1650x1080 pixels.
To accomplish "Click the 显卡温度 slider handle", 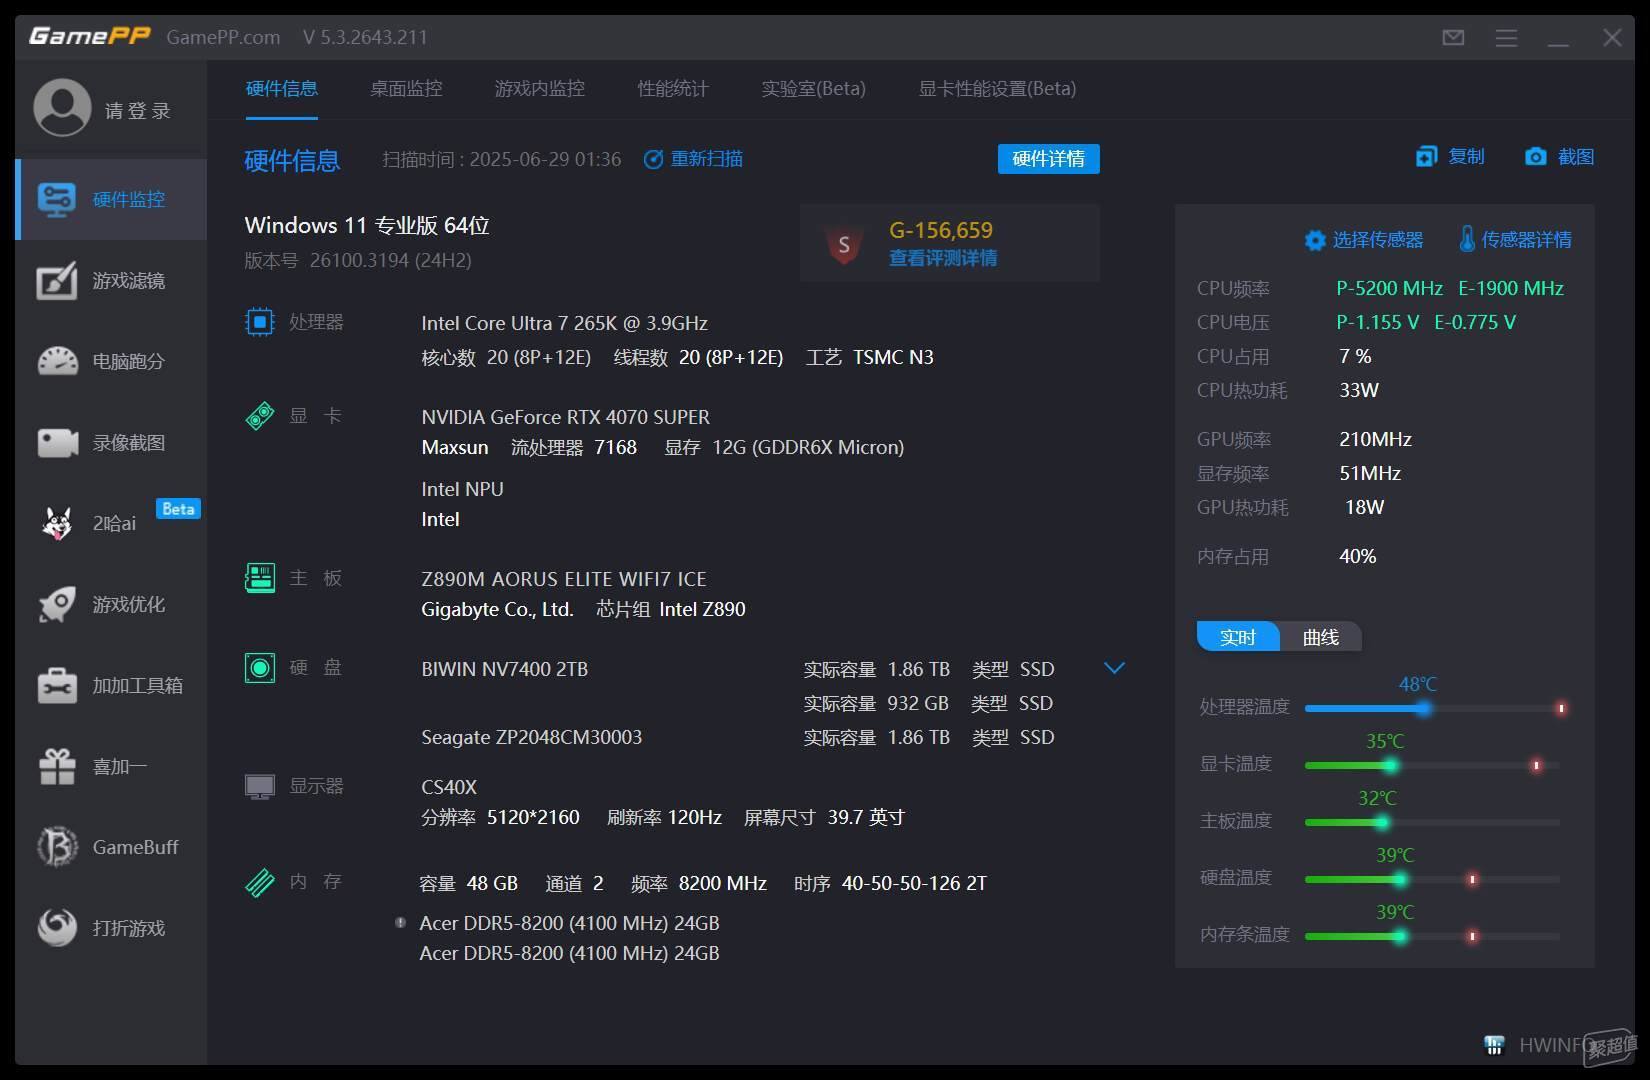I will (1390, 766).
